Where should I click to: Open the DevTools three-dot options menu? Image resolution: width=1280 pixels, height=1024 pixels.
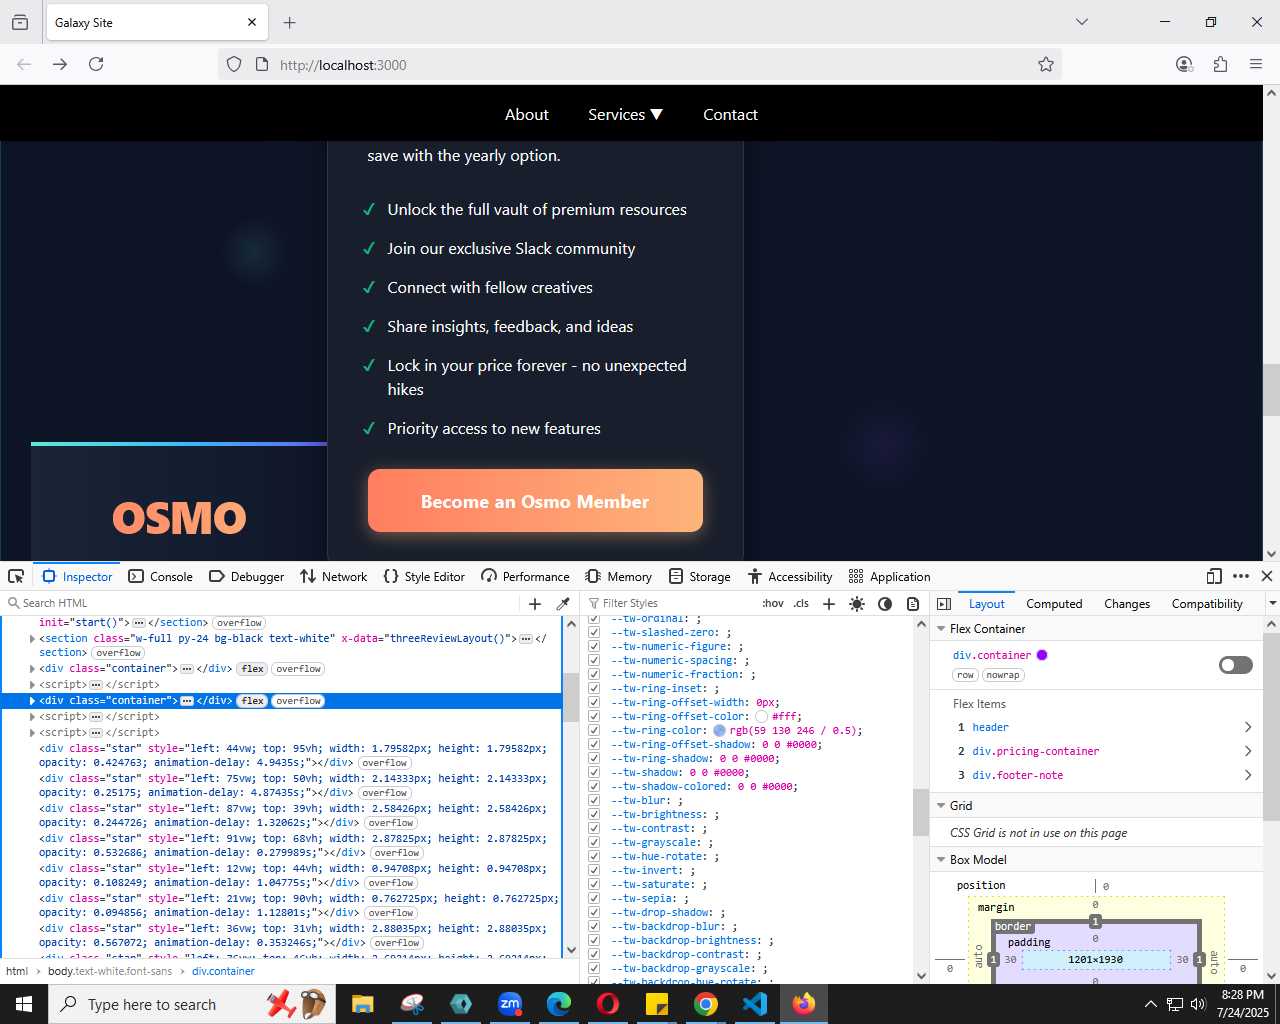(x=1241, y=576)
